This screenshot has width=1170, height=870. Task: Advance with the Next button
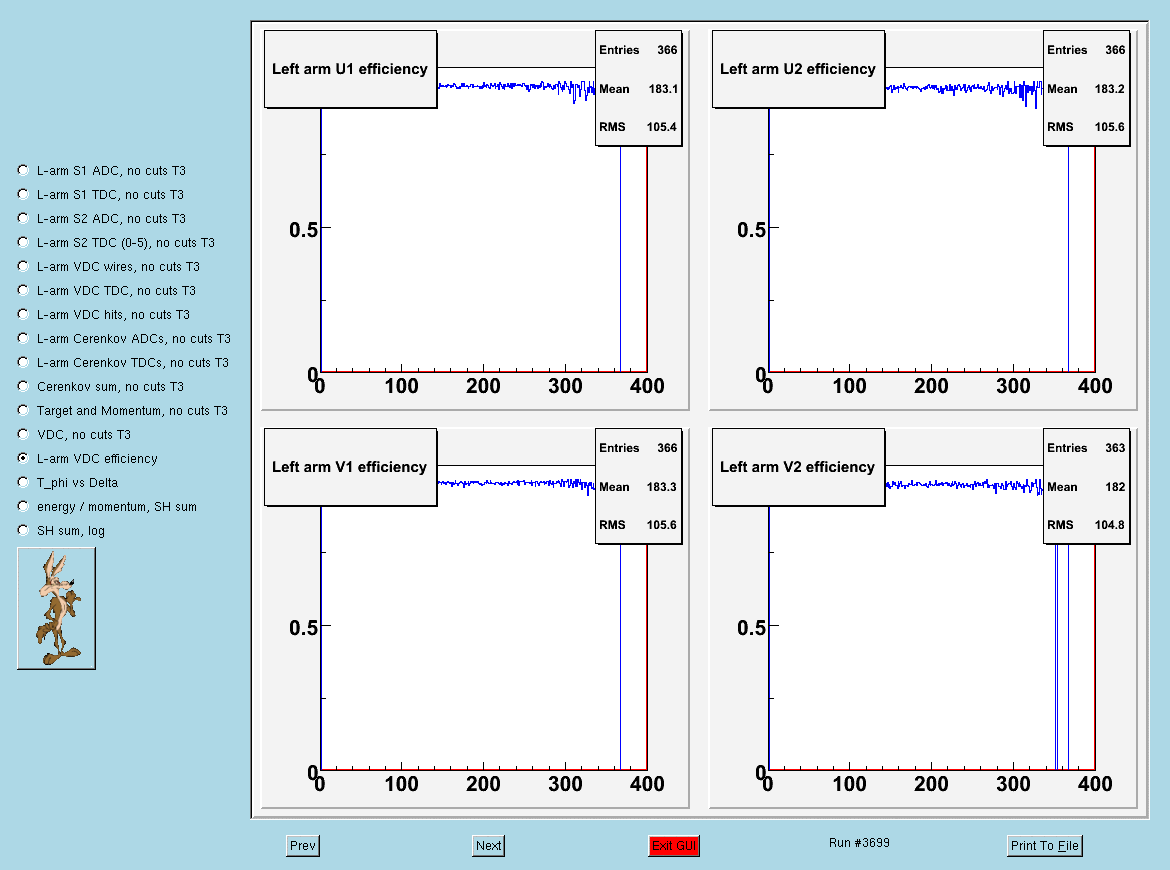pos(489,845)
